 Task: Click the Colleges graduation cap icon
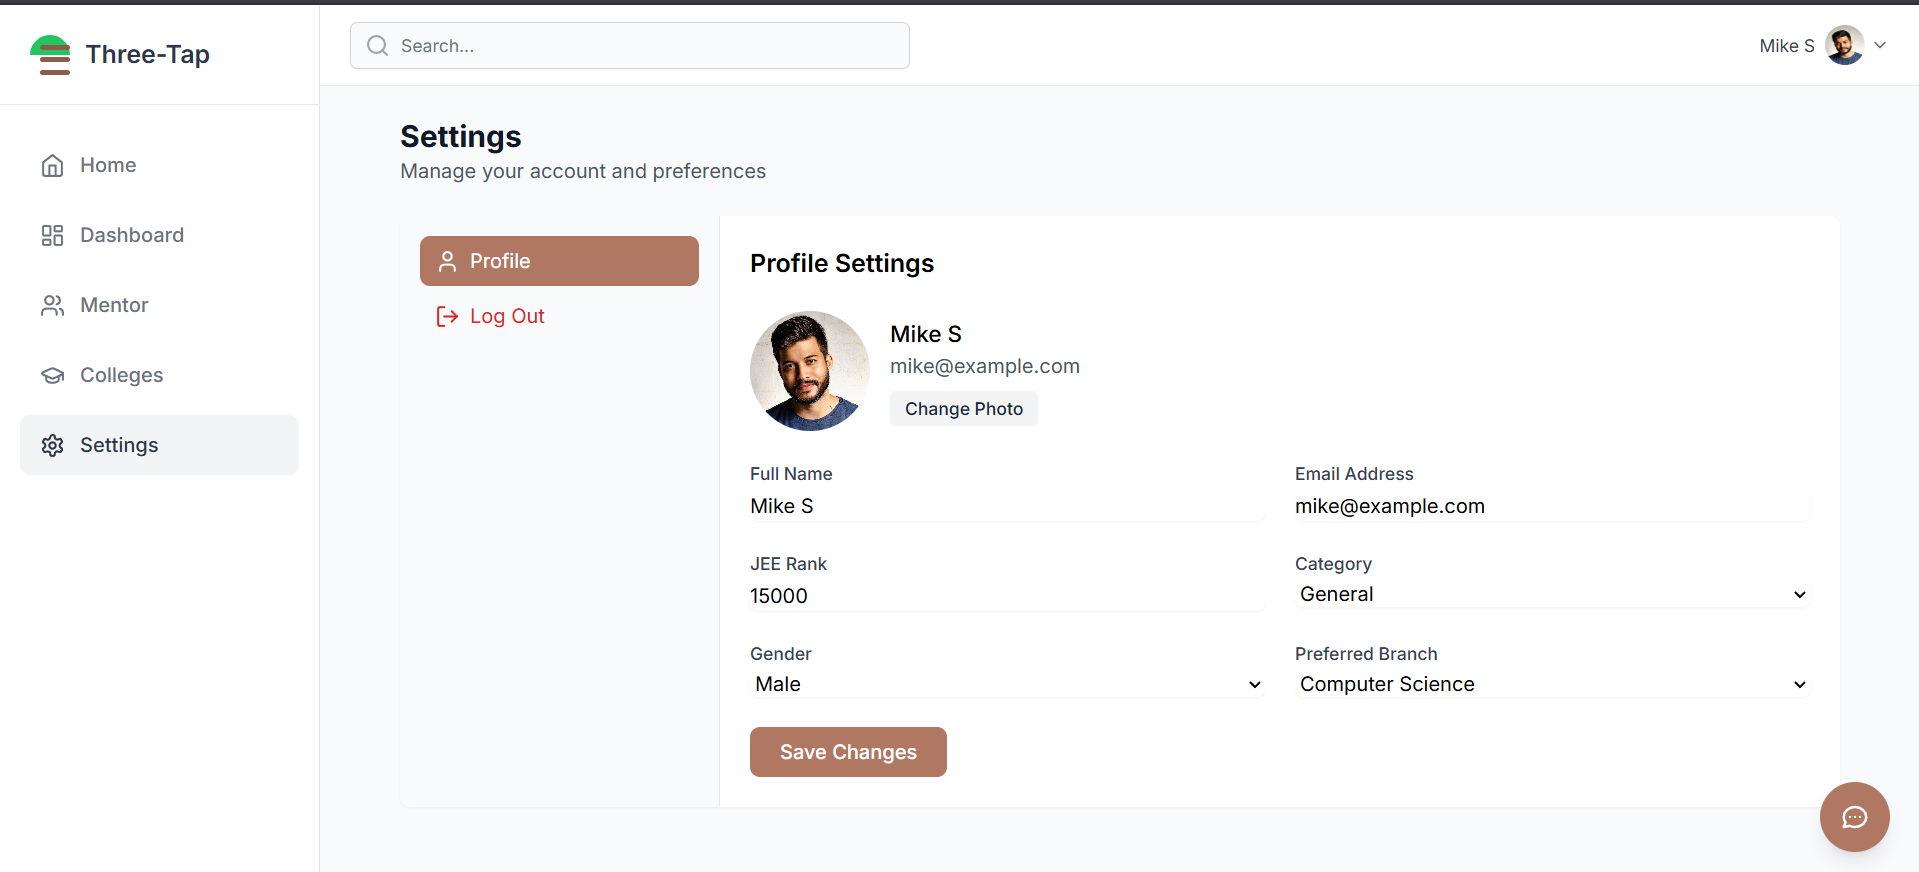tap(52, 376)
